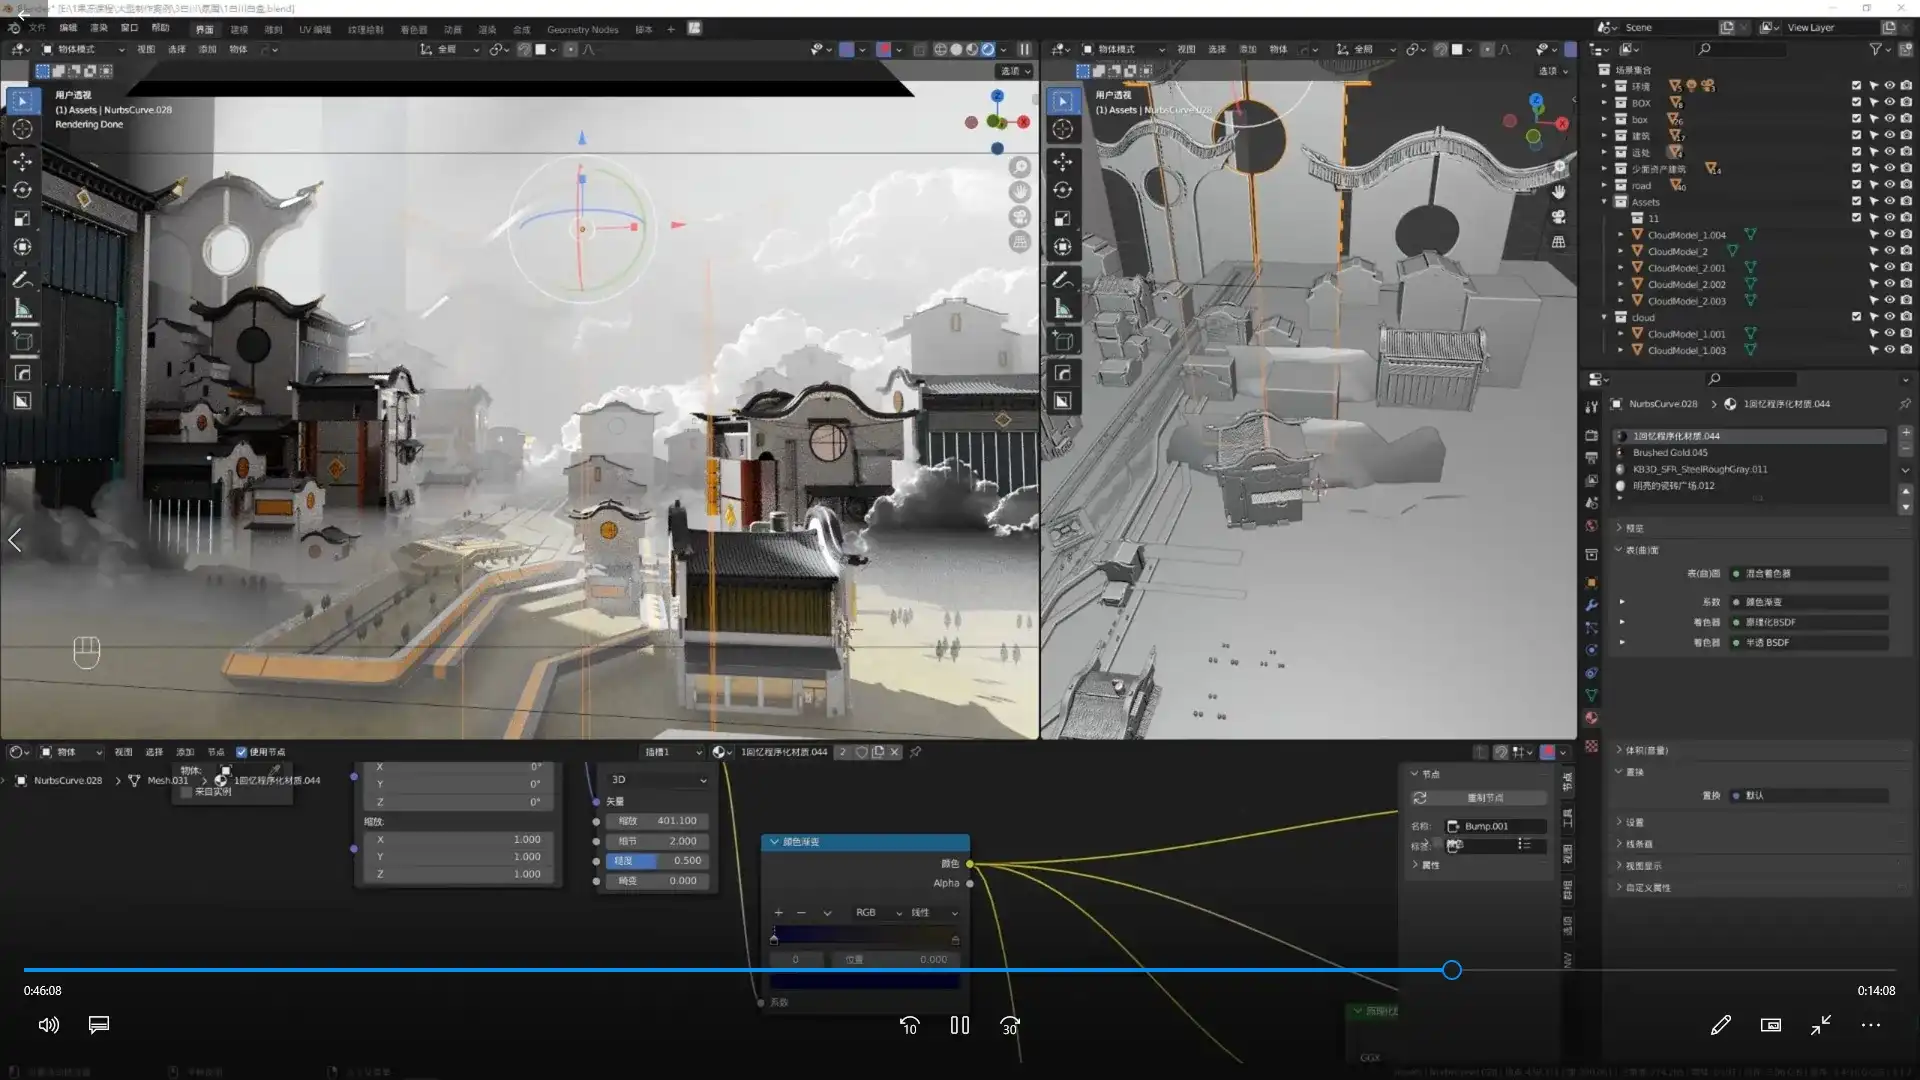The width and height of the screenshot is (1920, 1080).
Task: Toggle camera view icon in left viewport
Action: point(1019,216)
